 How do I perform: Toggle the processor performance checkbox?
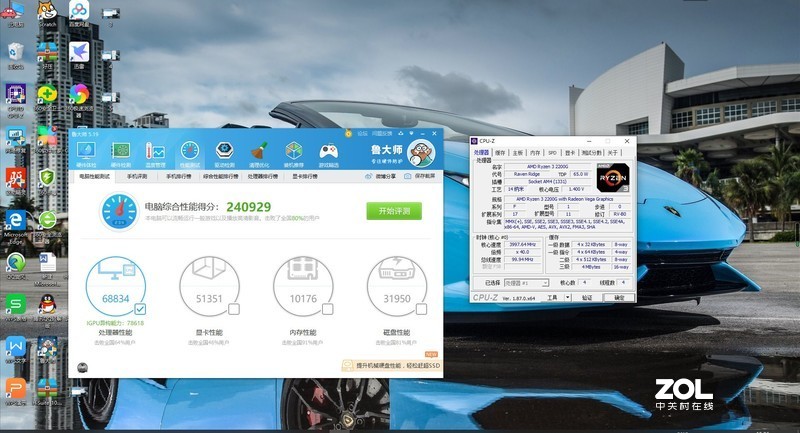[140, 309]
